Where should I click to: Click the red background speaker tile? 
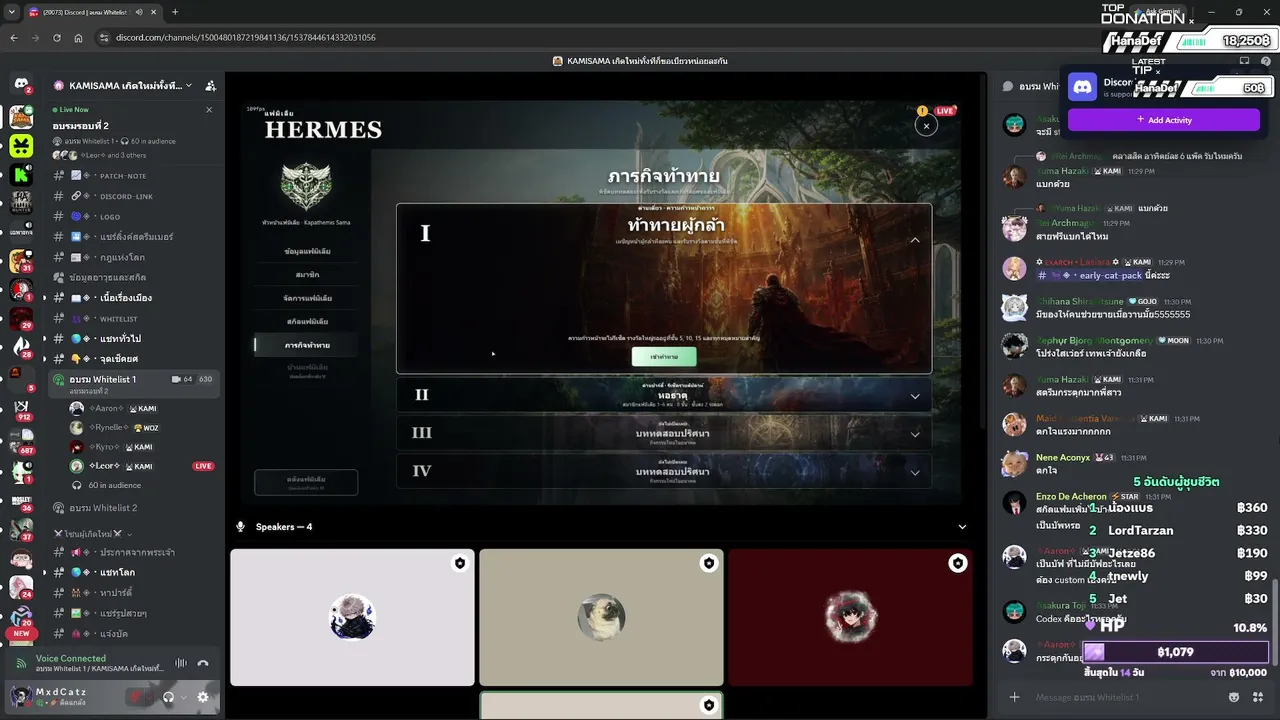pyautogui.click(x=850, y=617)
